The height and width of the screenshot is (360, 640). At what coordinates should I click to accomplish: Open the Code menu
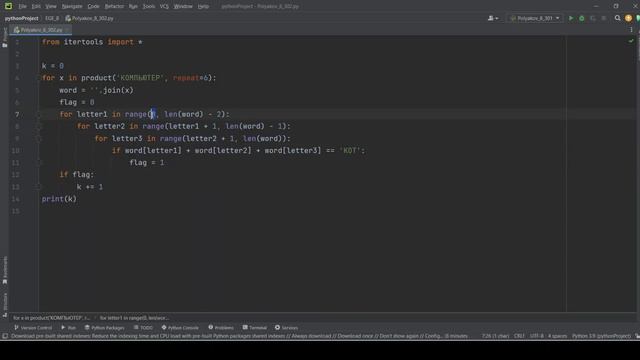pos(93,7)
